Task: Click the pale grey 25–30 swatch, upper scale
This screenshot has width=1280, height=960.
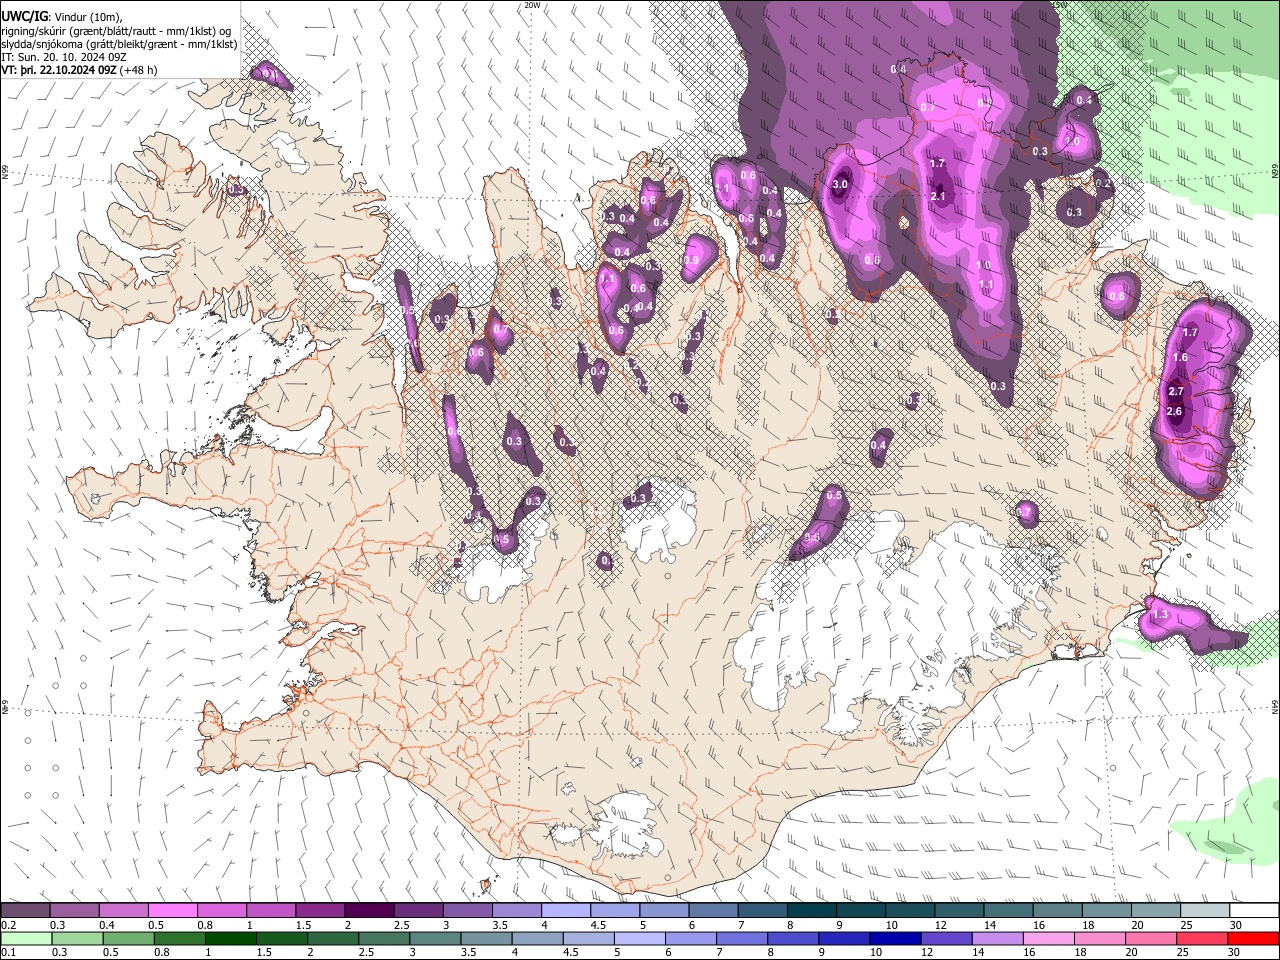Action: click(x=1205, y=911)
